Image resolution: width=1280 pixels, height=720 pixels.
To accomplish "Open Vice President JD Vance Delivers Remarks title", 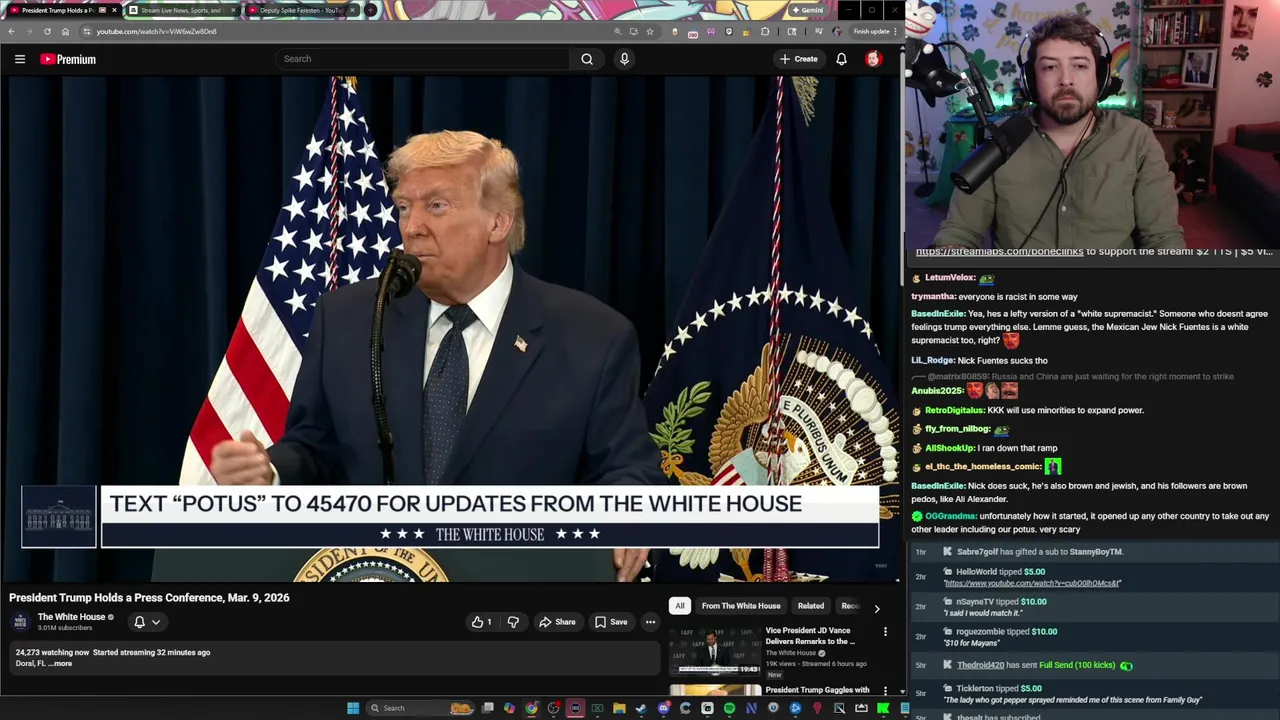I will [810, 636].
